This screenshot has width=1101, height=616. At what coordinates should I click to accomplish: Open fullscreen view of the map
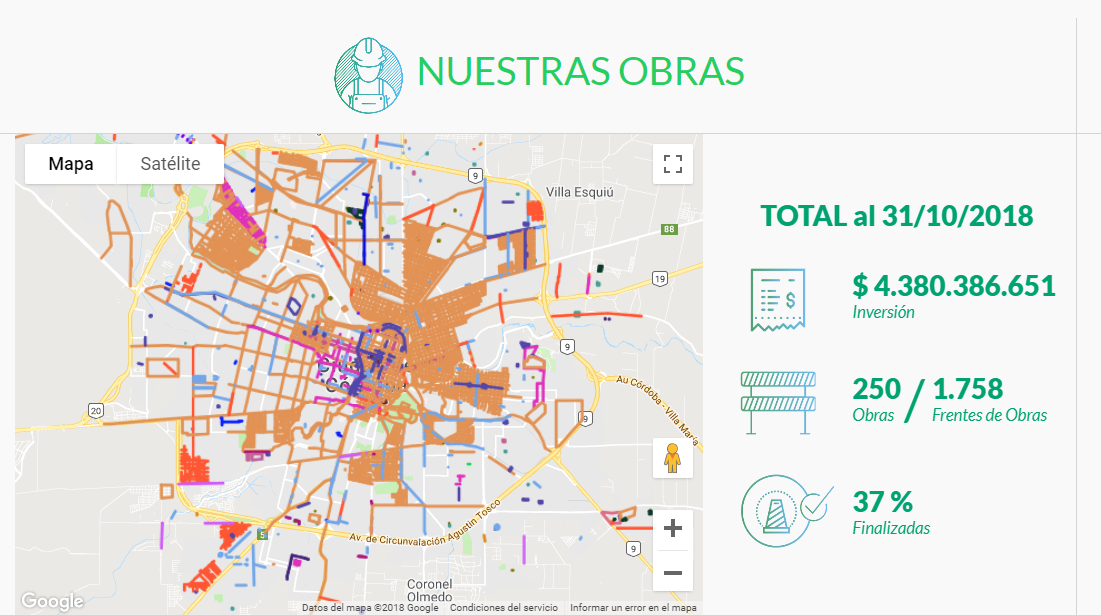pos(672,163)
